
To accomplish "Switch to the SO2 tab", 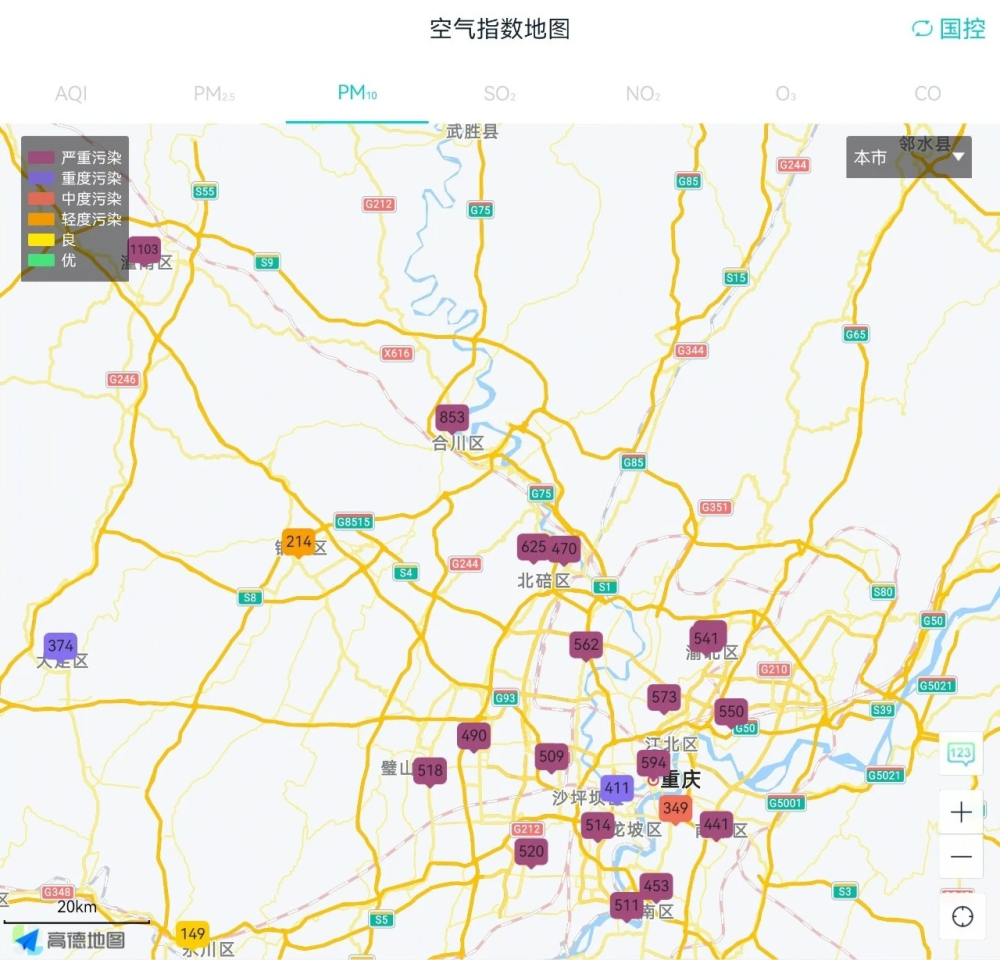I will coord(498,93).
